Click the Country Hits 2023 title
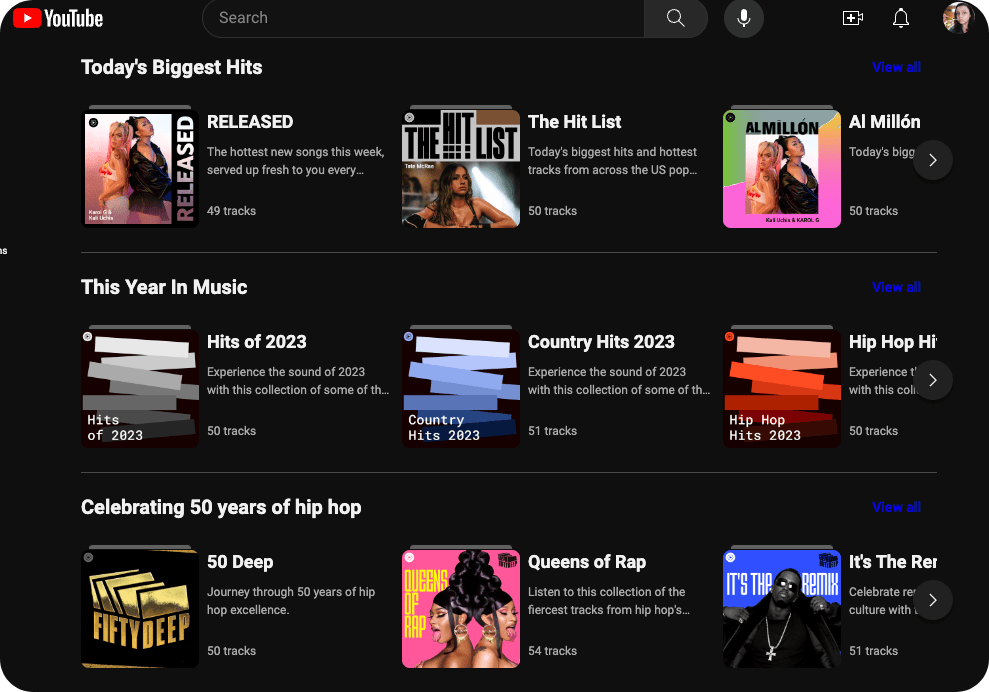 click(601, 342)
